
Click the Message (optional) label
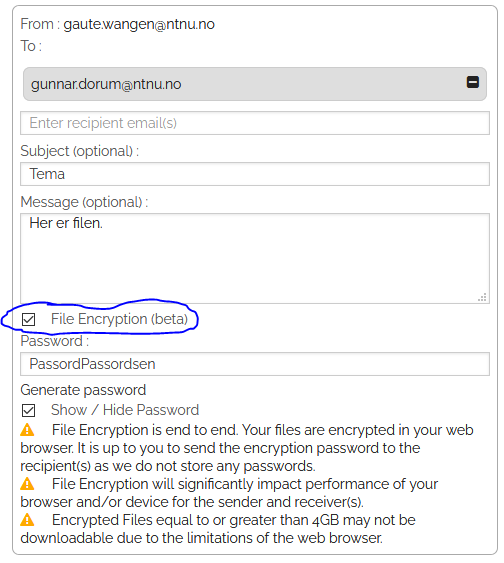click(x=84, y=202)
